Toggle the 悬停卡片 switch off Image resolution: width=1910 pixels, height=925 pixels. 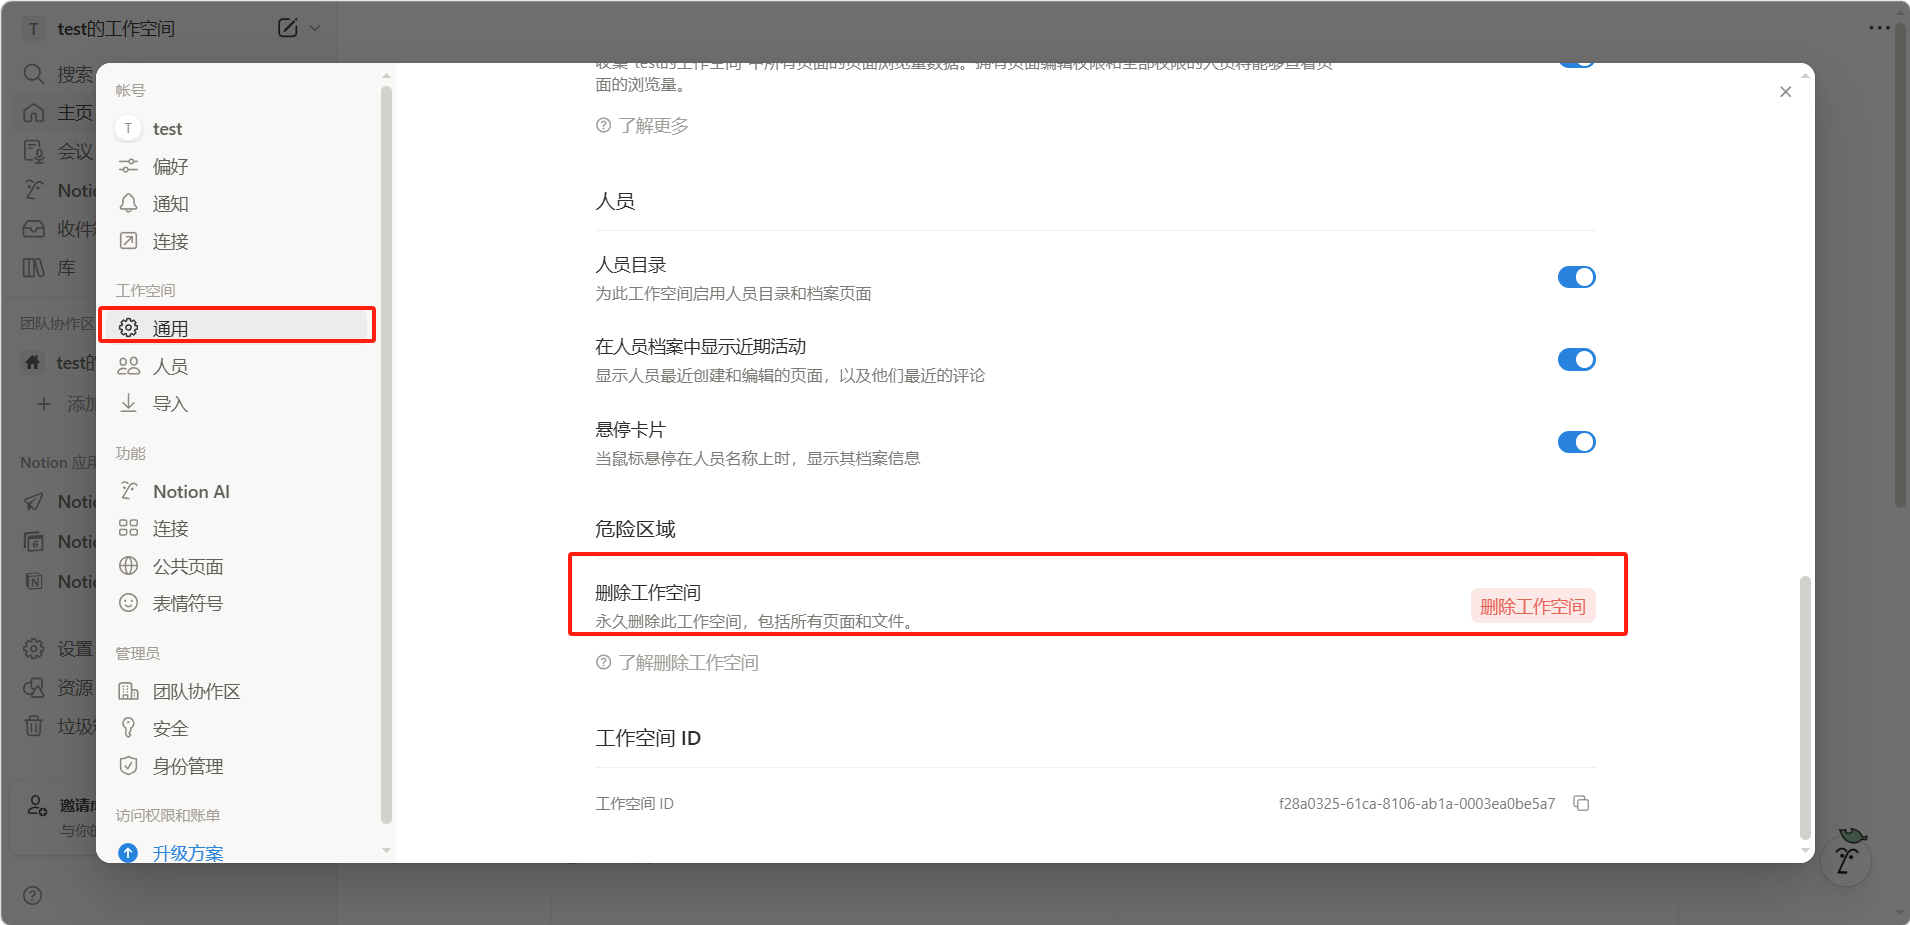(1576, 442)
